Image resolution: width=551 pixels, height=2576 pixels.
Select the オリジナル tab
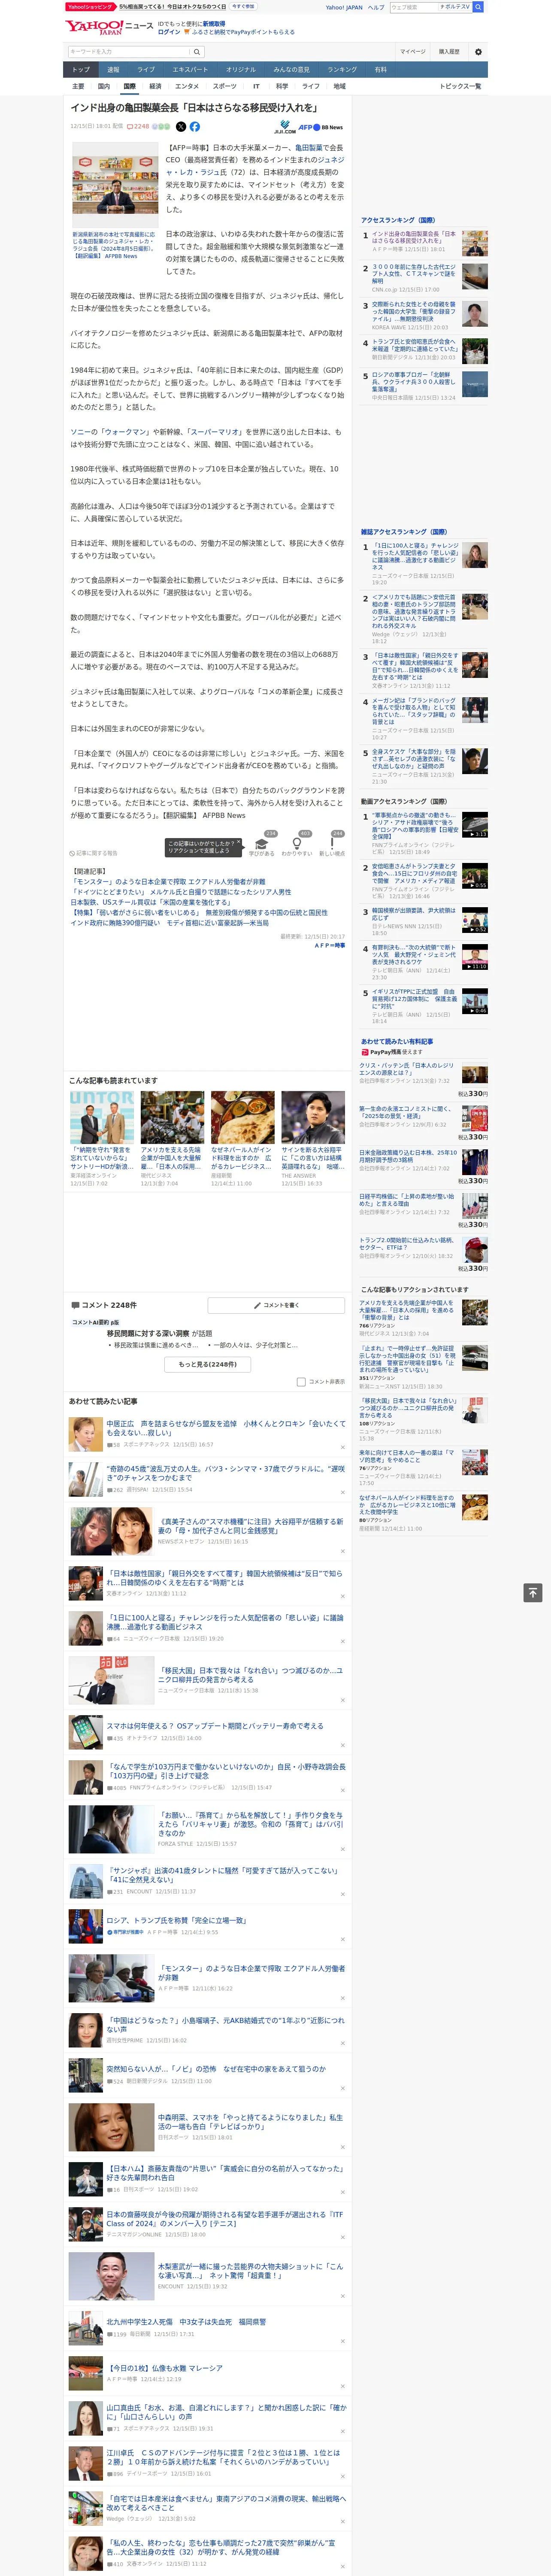241,70
